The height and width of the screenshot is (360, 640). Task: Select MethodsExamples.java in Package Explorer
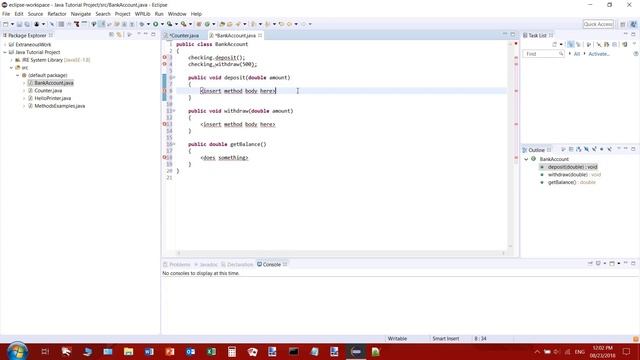59,106
